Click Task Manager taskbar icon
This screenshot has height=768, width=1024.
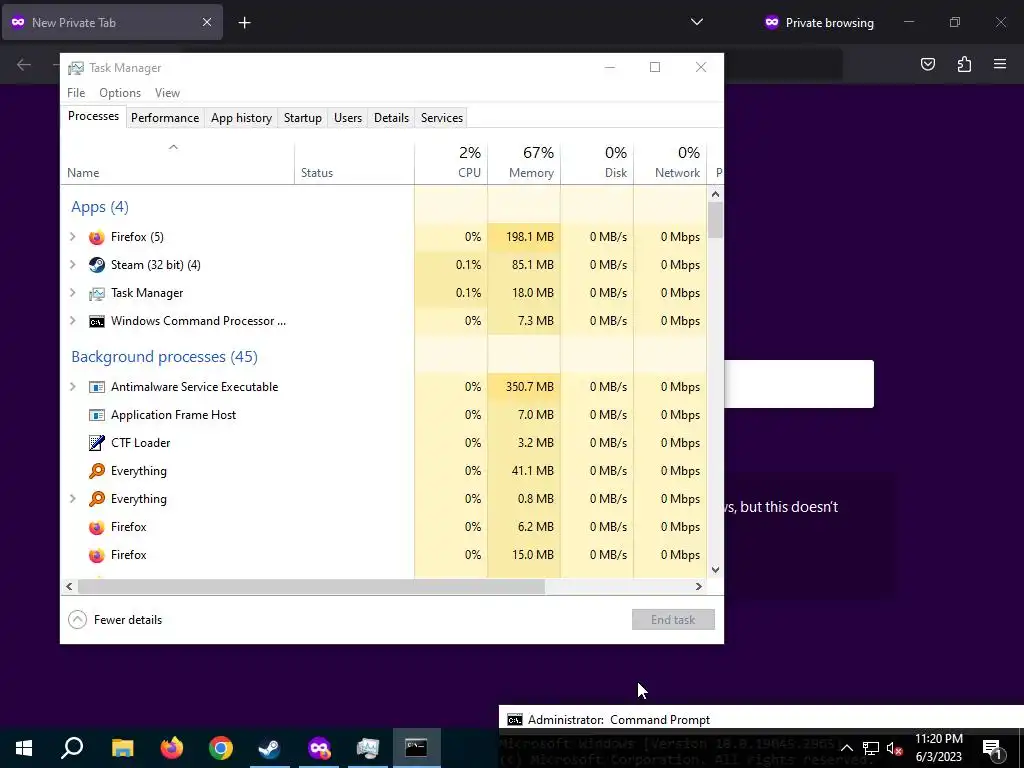(x=368, y=748)
